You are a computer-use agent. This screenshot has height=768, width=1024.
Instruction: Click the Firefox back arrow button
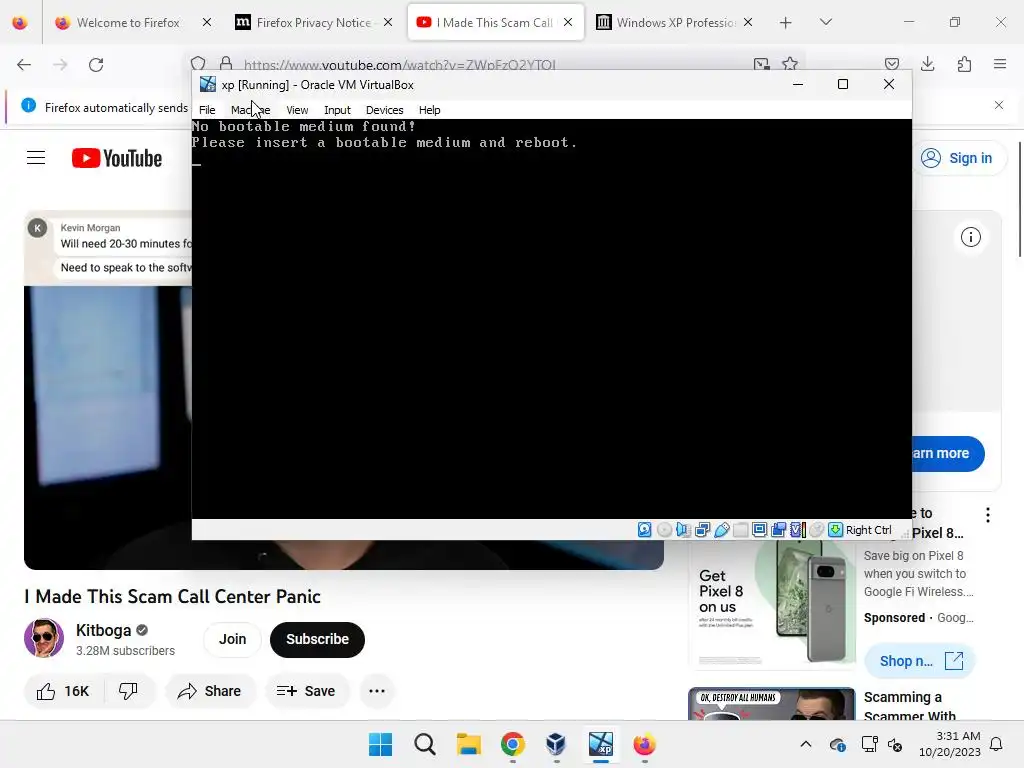click(24, 64)
